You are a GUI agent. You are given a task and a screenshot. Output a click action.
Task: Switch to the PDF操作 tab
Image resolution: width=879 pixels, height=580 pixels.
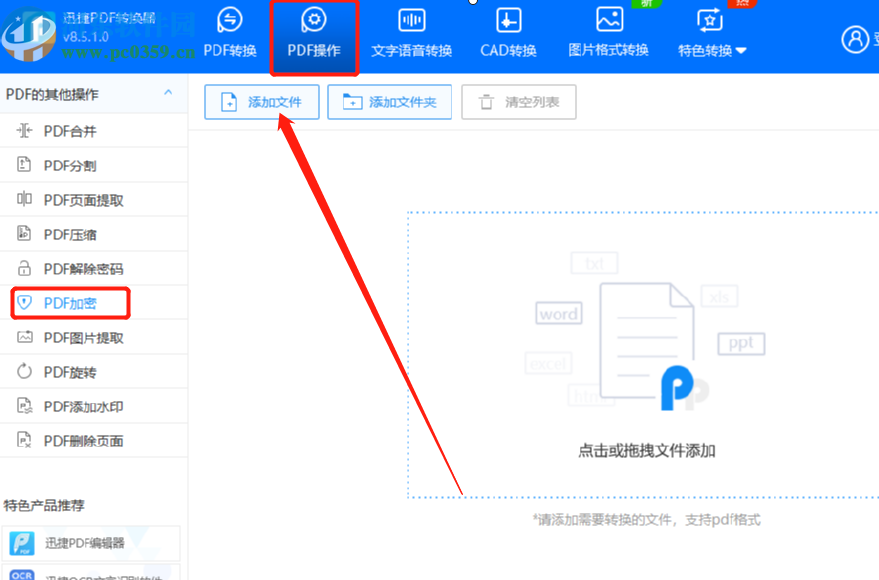pos(314,38)
